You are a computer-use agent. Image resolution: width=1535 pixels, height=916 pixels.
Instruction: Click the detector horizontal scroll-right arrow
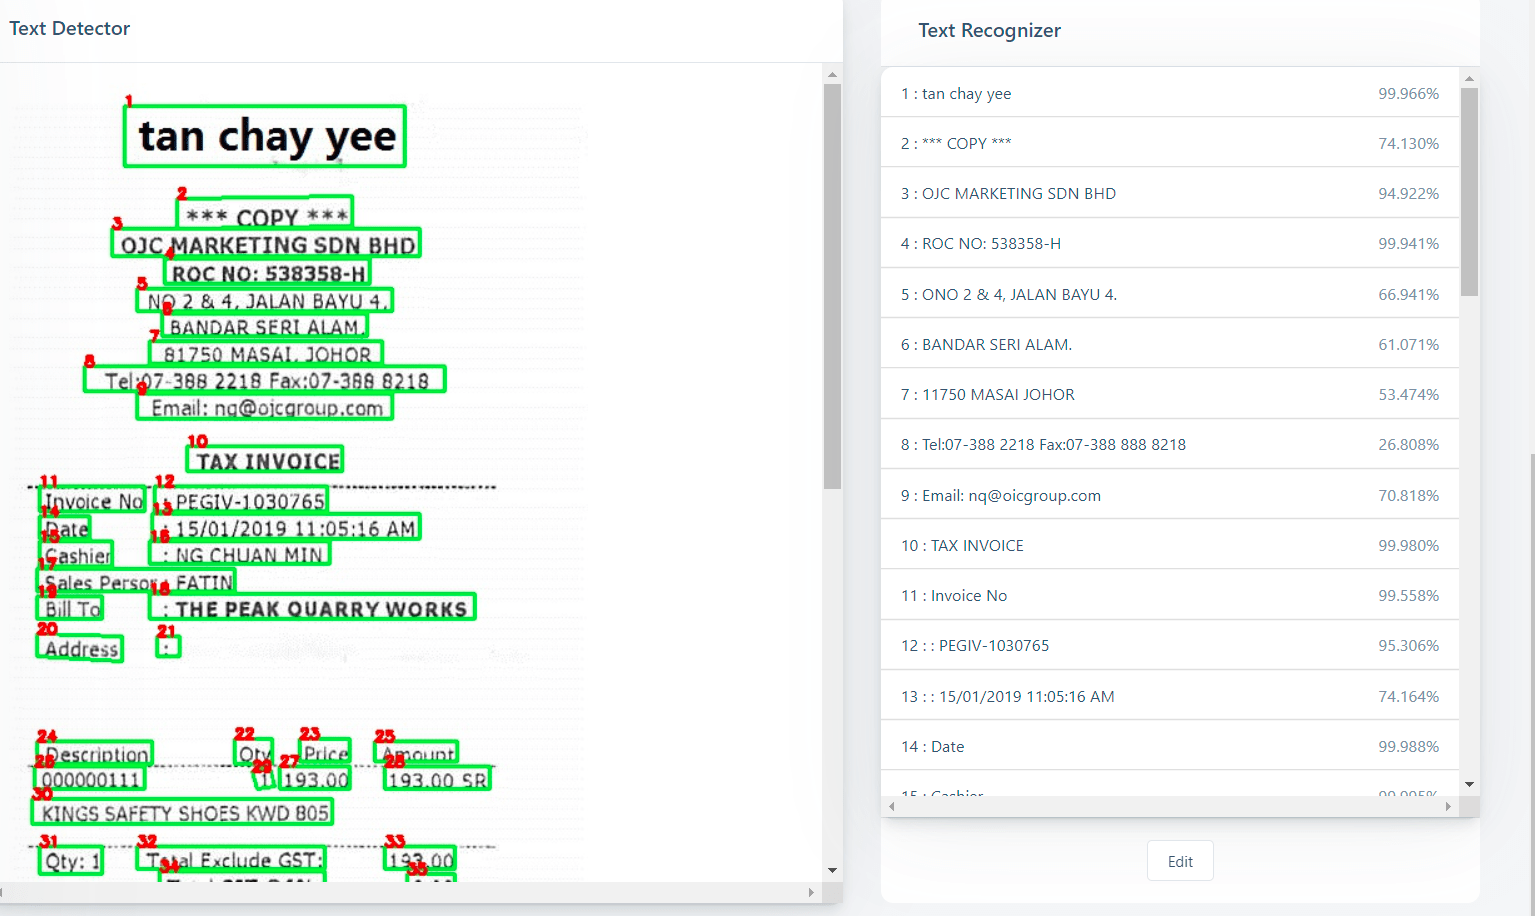[x=811, y=892]
